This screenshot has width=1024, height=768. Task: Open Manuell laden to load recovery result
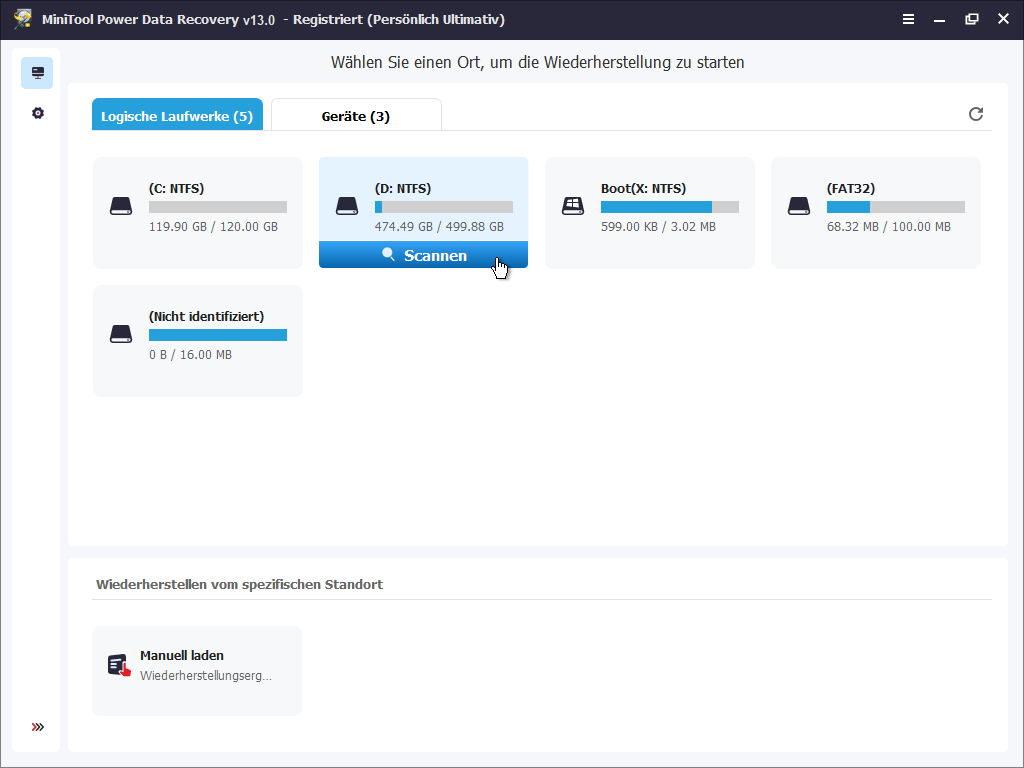197,671
